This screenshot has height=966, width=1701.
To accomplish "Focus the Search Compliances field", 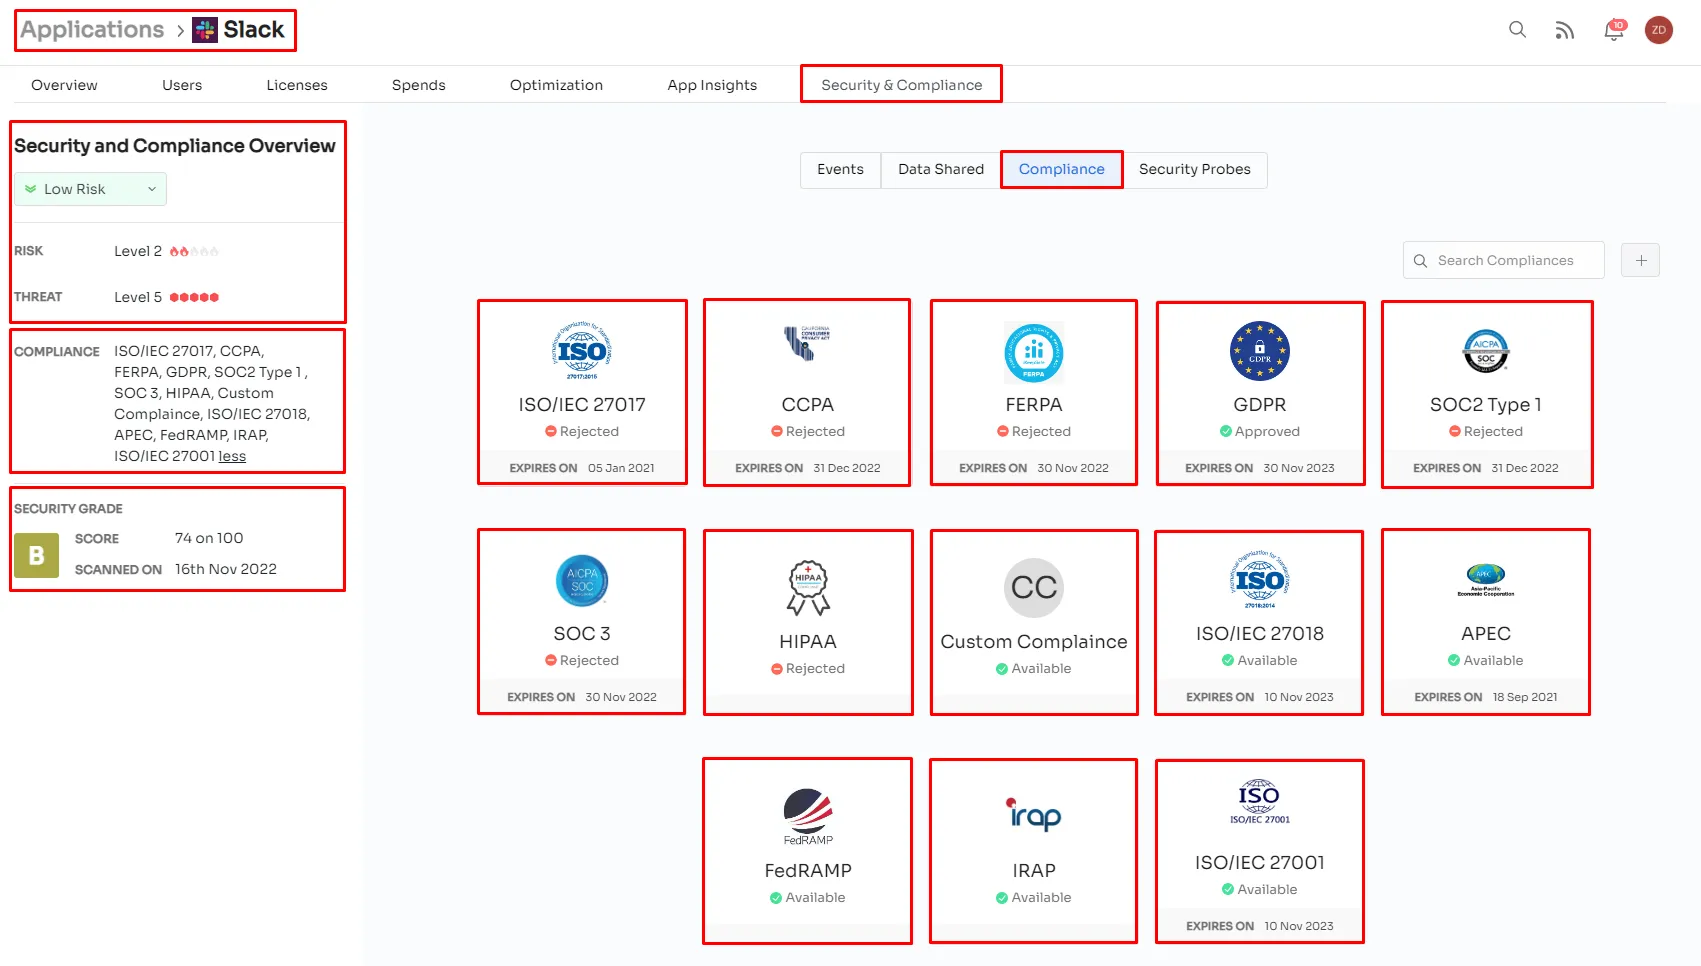I will pos(1504,260).
